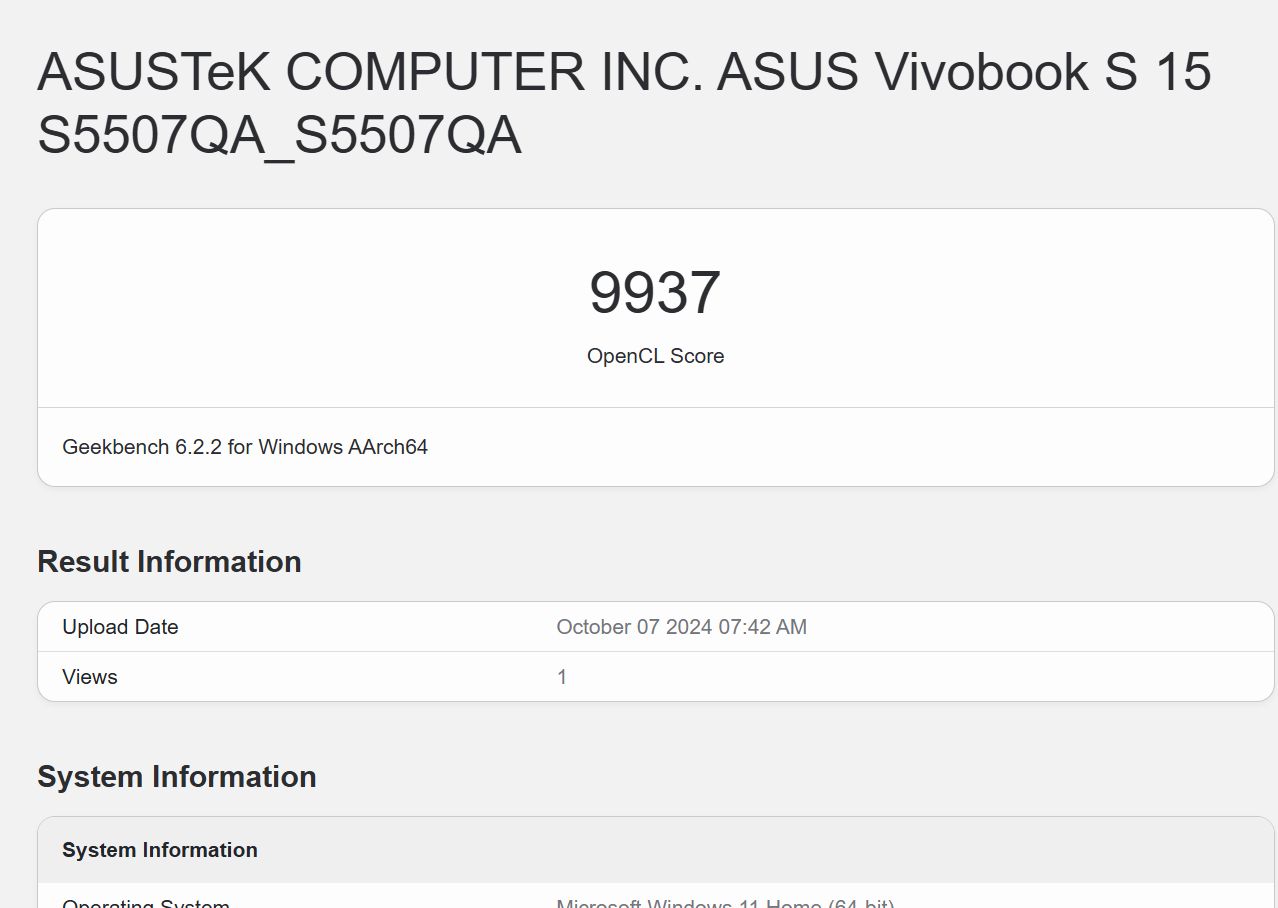Click the partially visible Operating System label
The width and height of the screenshot is (1278, 908).
(x=146, y=903)
